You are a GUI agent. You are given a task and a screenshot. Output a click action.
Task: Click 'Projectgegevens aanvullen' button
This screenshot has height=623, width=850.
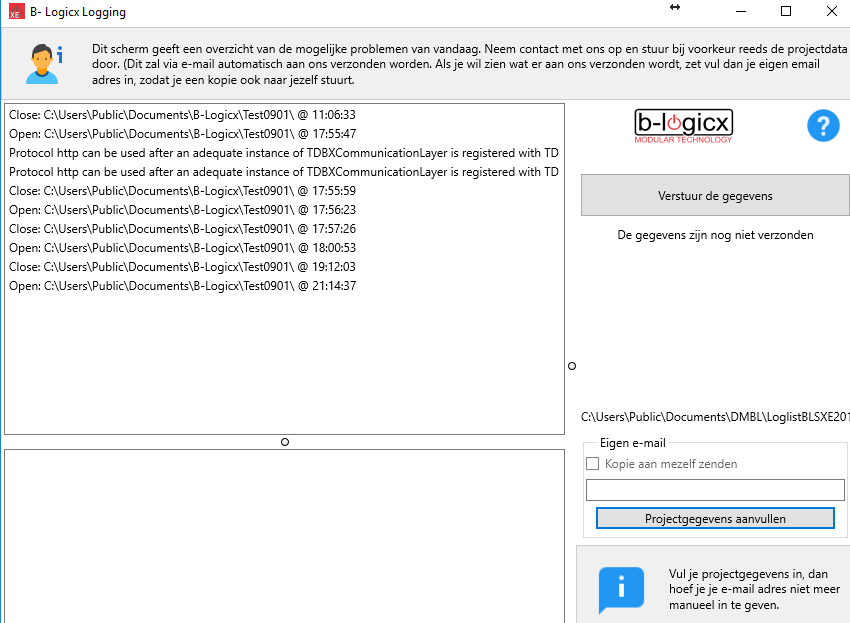click(x=715, y=518)
